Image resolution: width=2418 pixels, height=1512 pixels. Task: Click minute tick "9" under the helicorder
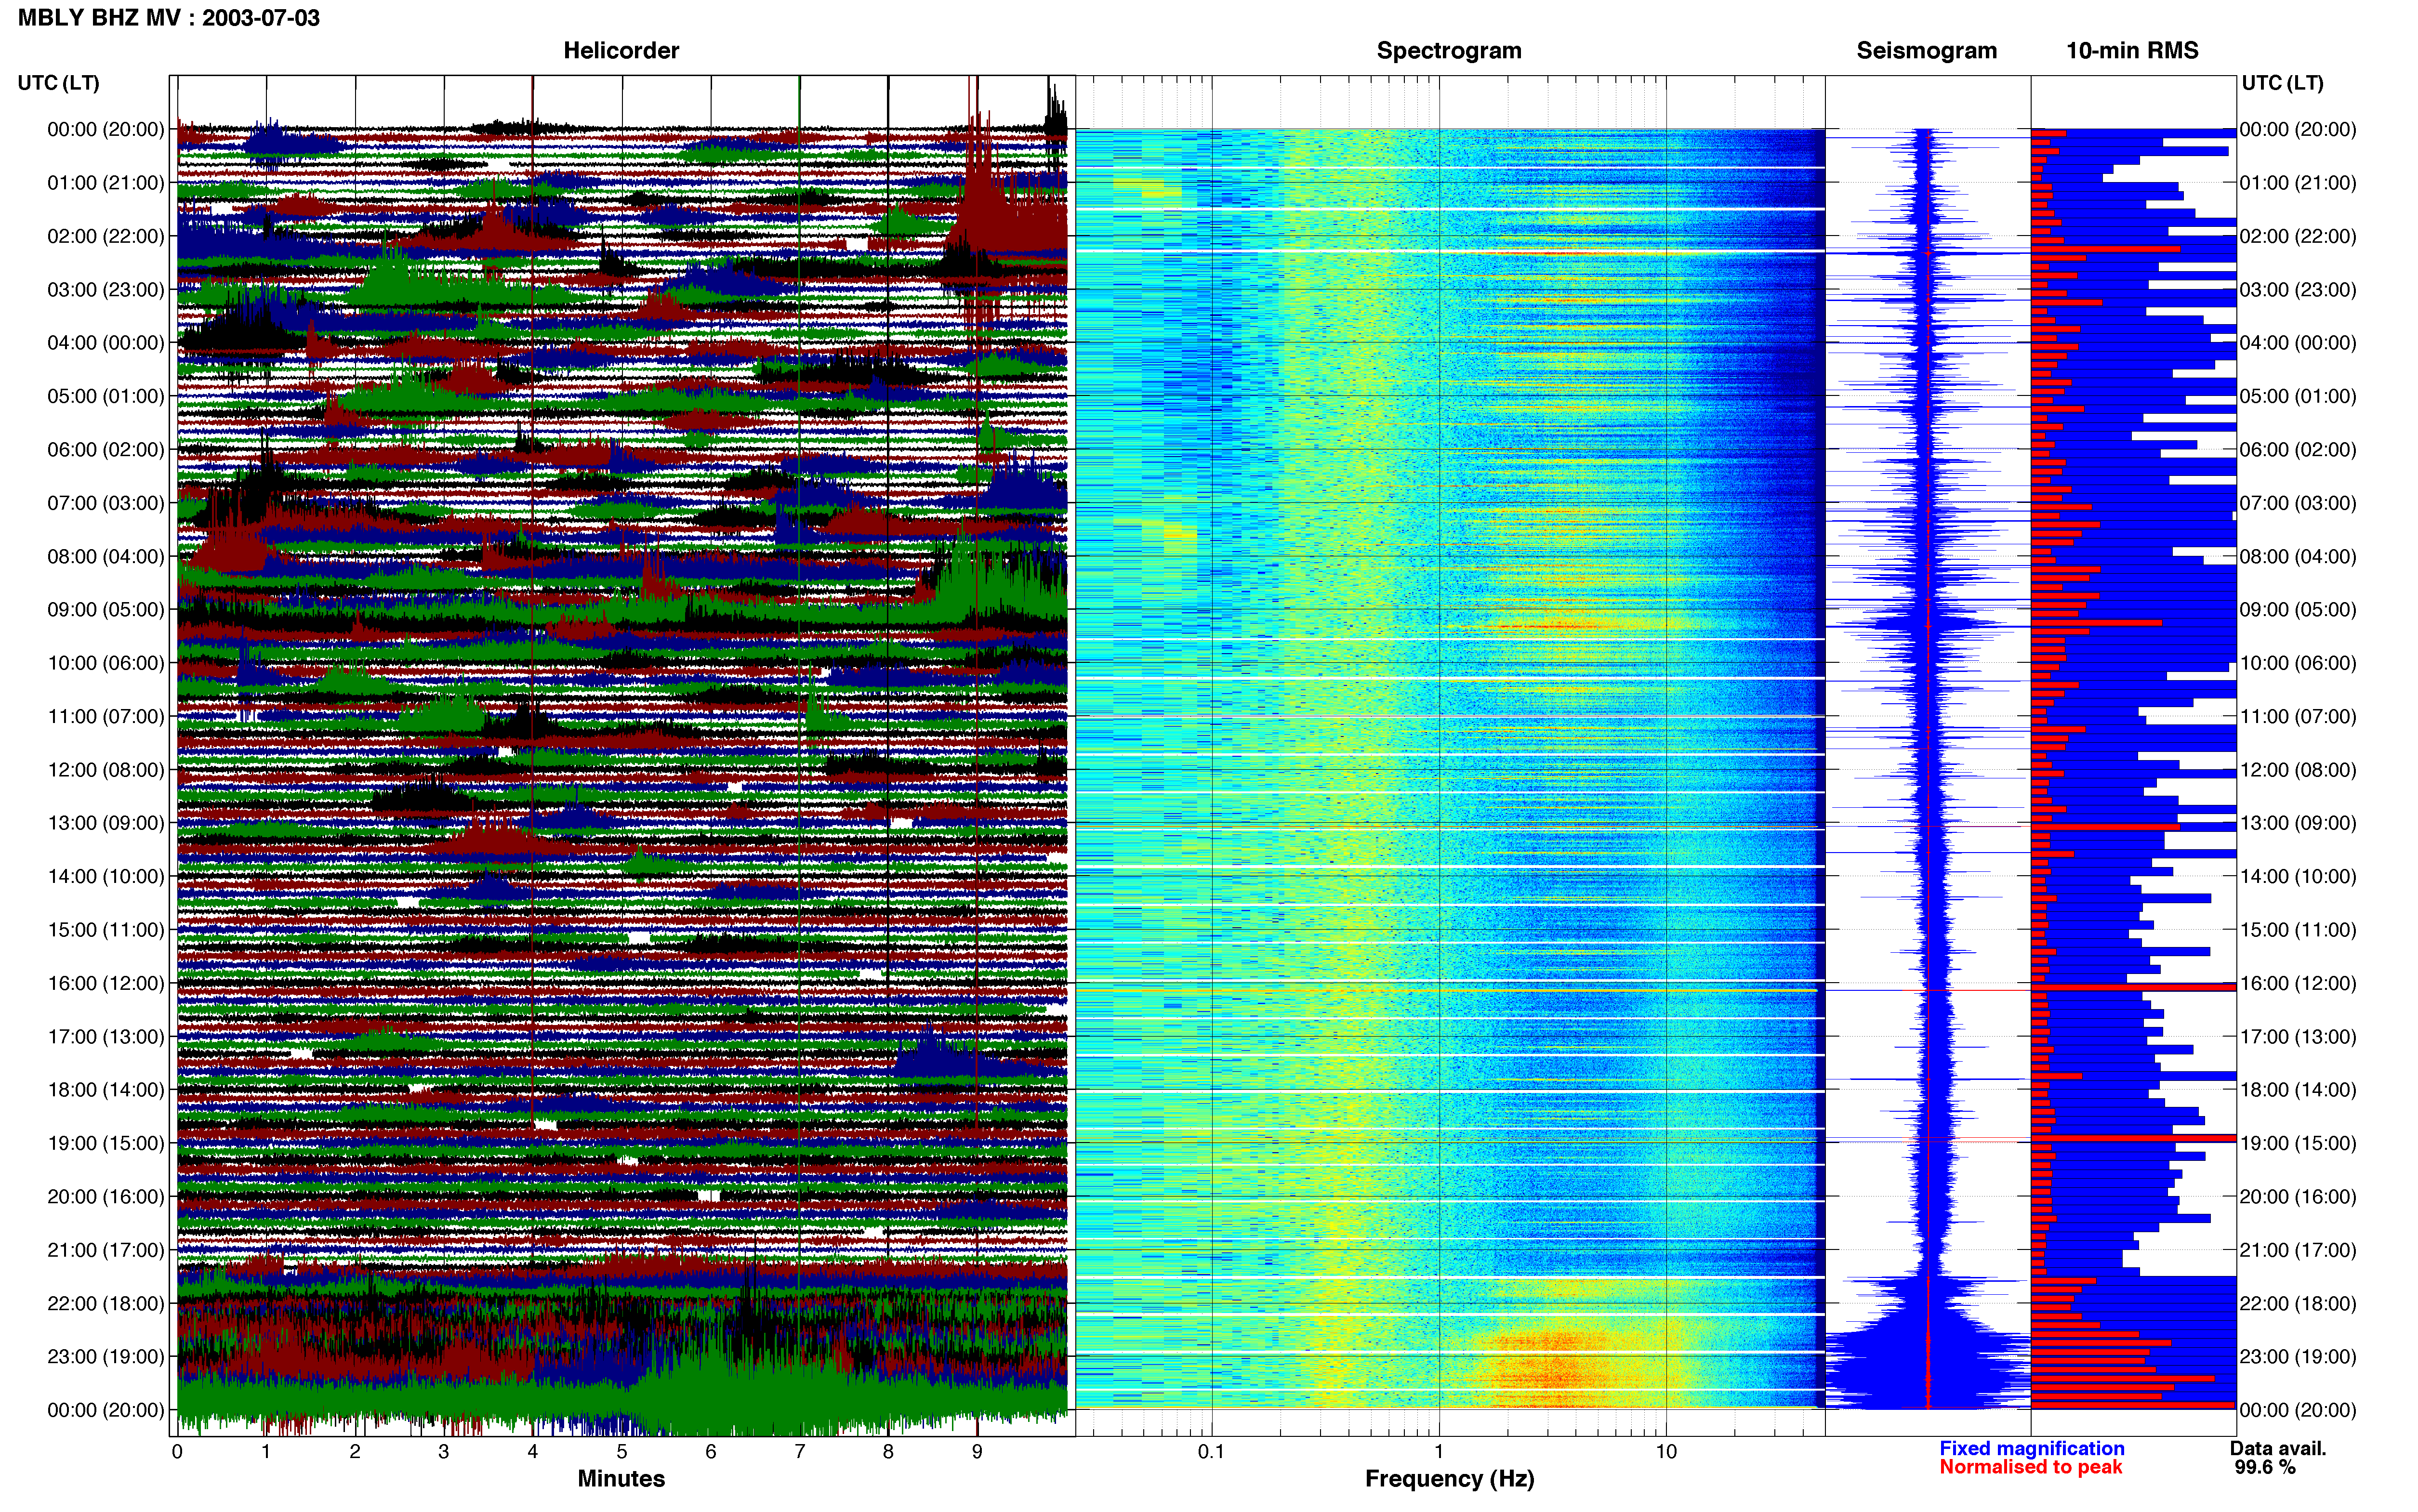(977, 1451)
